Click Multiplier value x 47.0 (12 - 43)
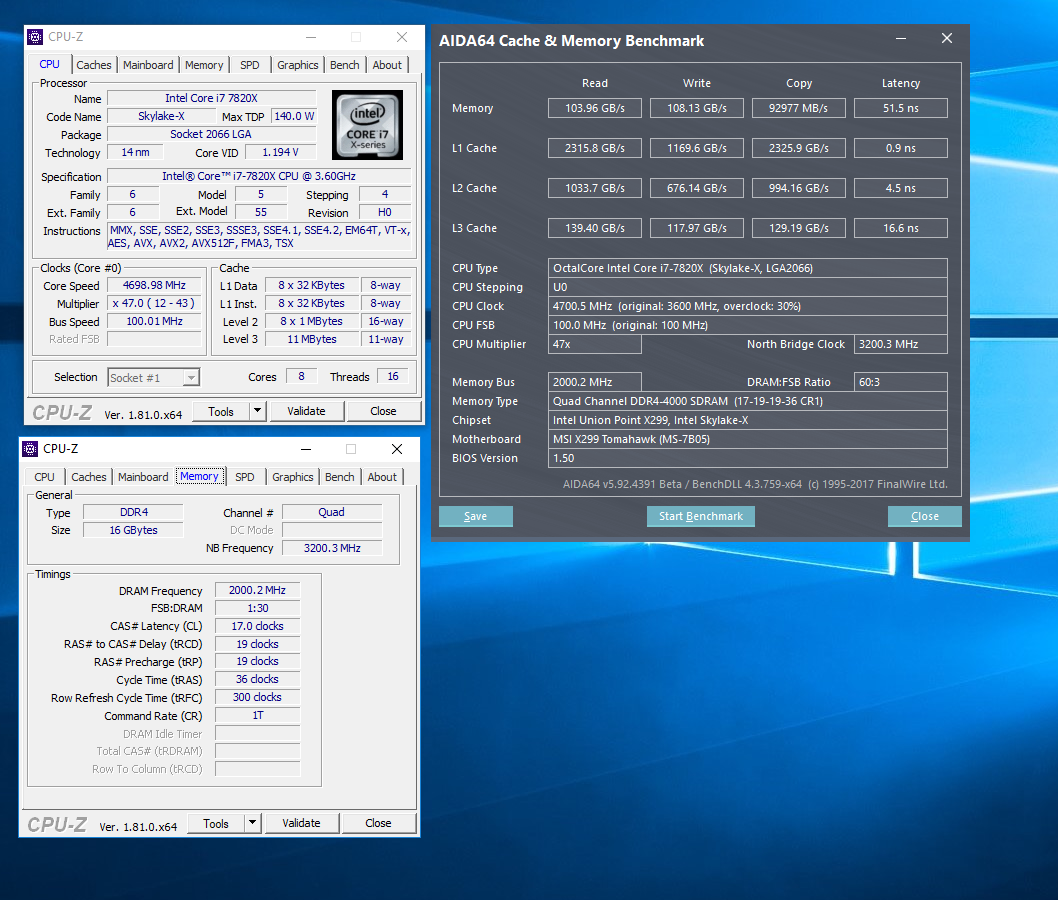Image resolution: width=1058 pixels, height=900 pixels. (x=155, y=304)
